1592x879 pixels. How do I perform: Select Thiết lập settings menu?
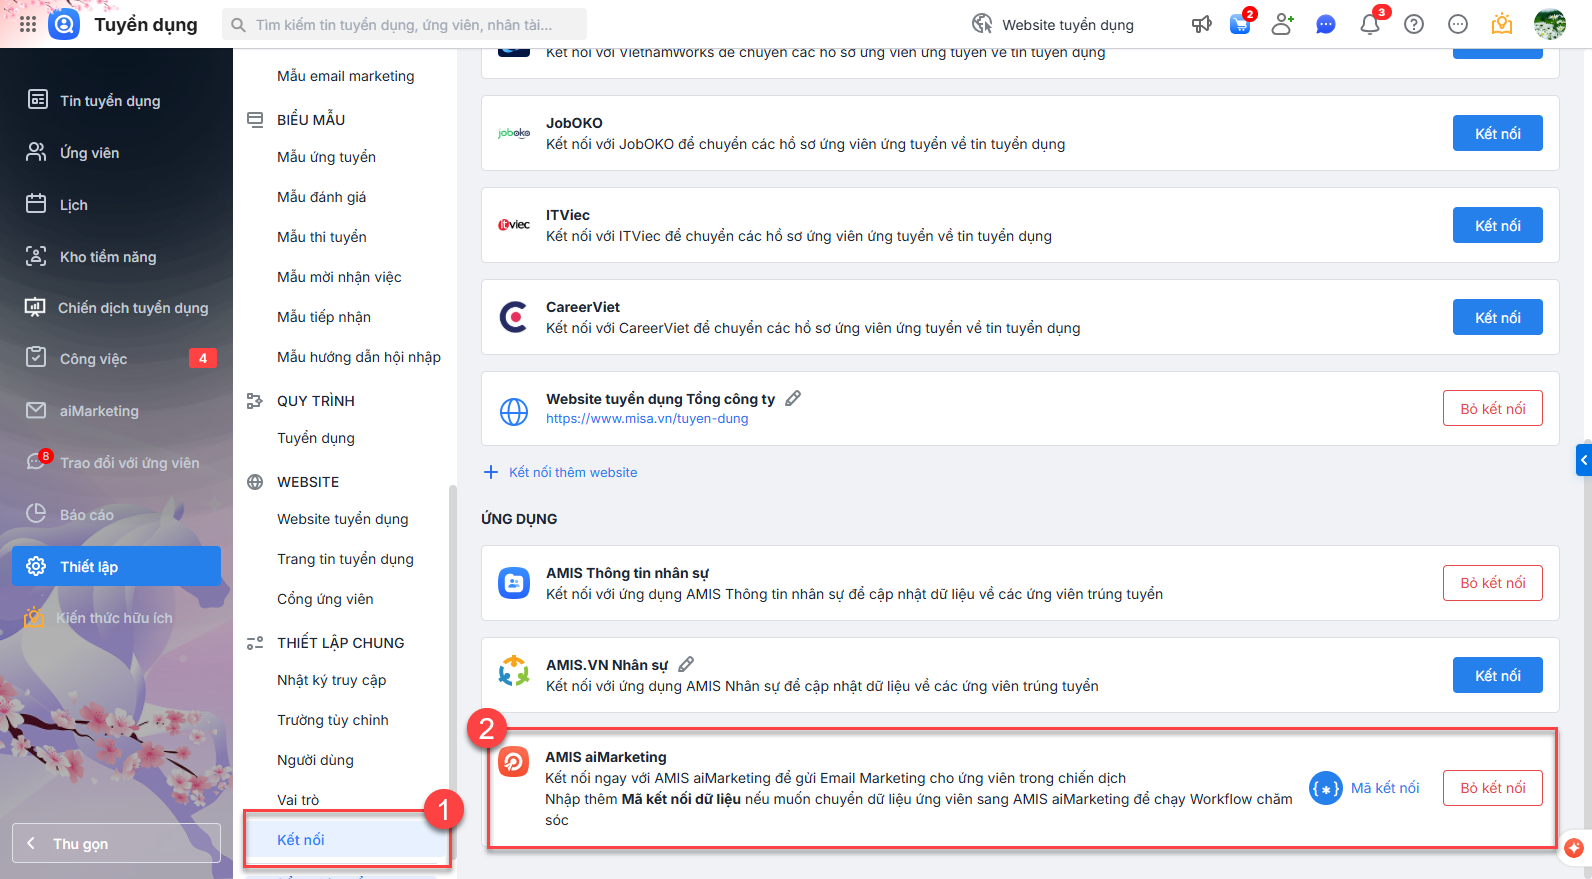click(x=116, y=566)
